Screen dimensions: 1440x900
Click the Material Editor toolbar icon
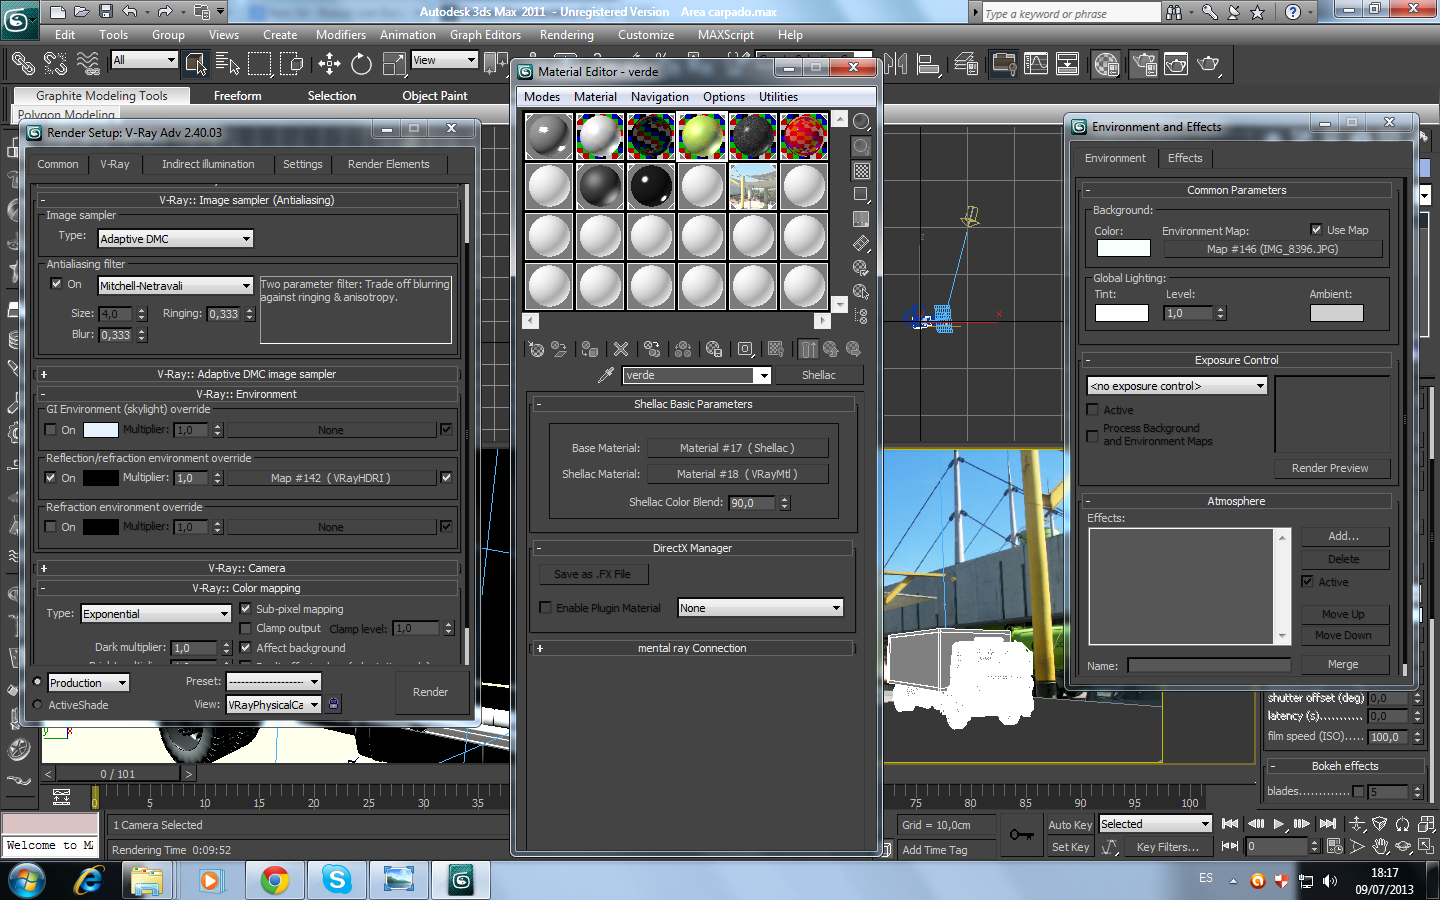click(1106, 64)
